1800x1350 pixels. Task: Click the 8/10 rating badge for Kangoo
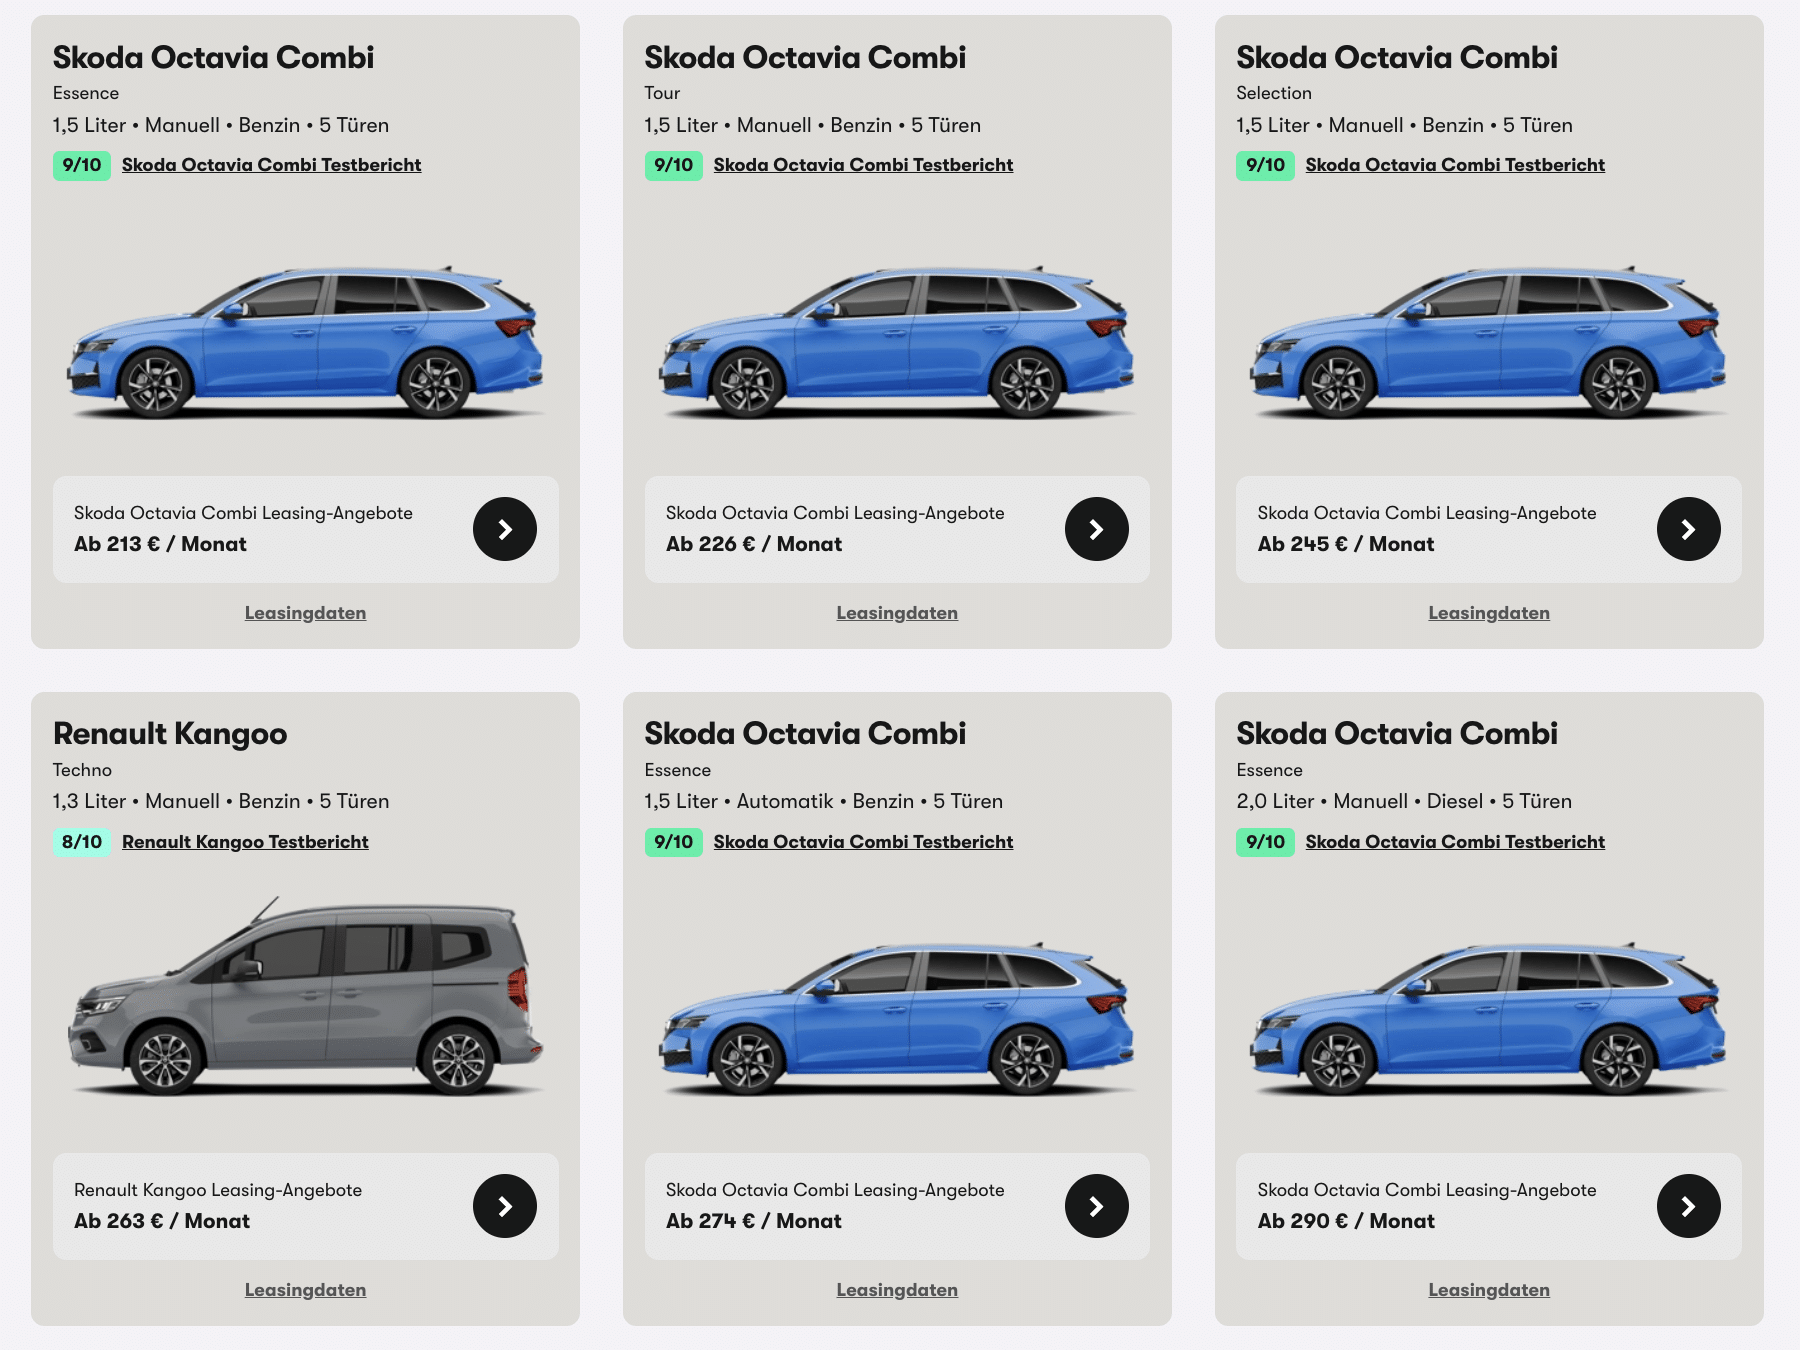pyautogui.click(x=82, y=842)
